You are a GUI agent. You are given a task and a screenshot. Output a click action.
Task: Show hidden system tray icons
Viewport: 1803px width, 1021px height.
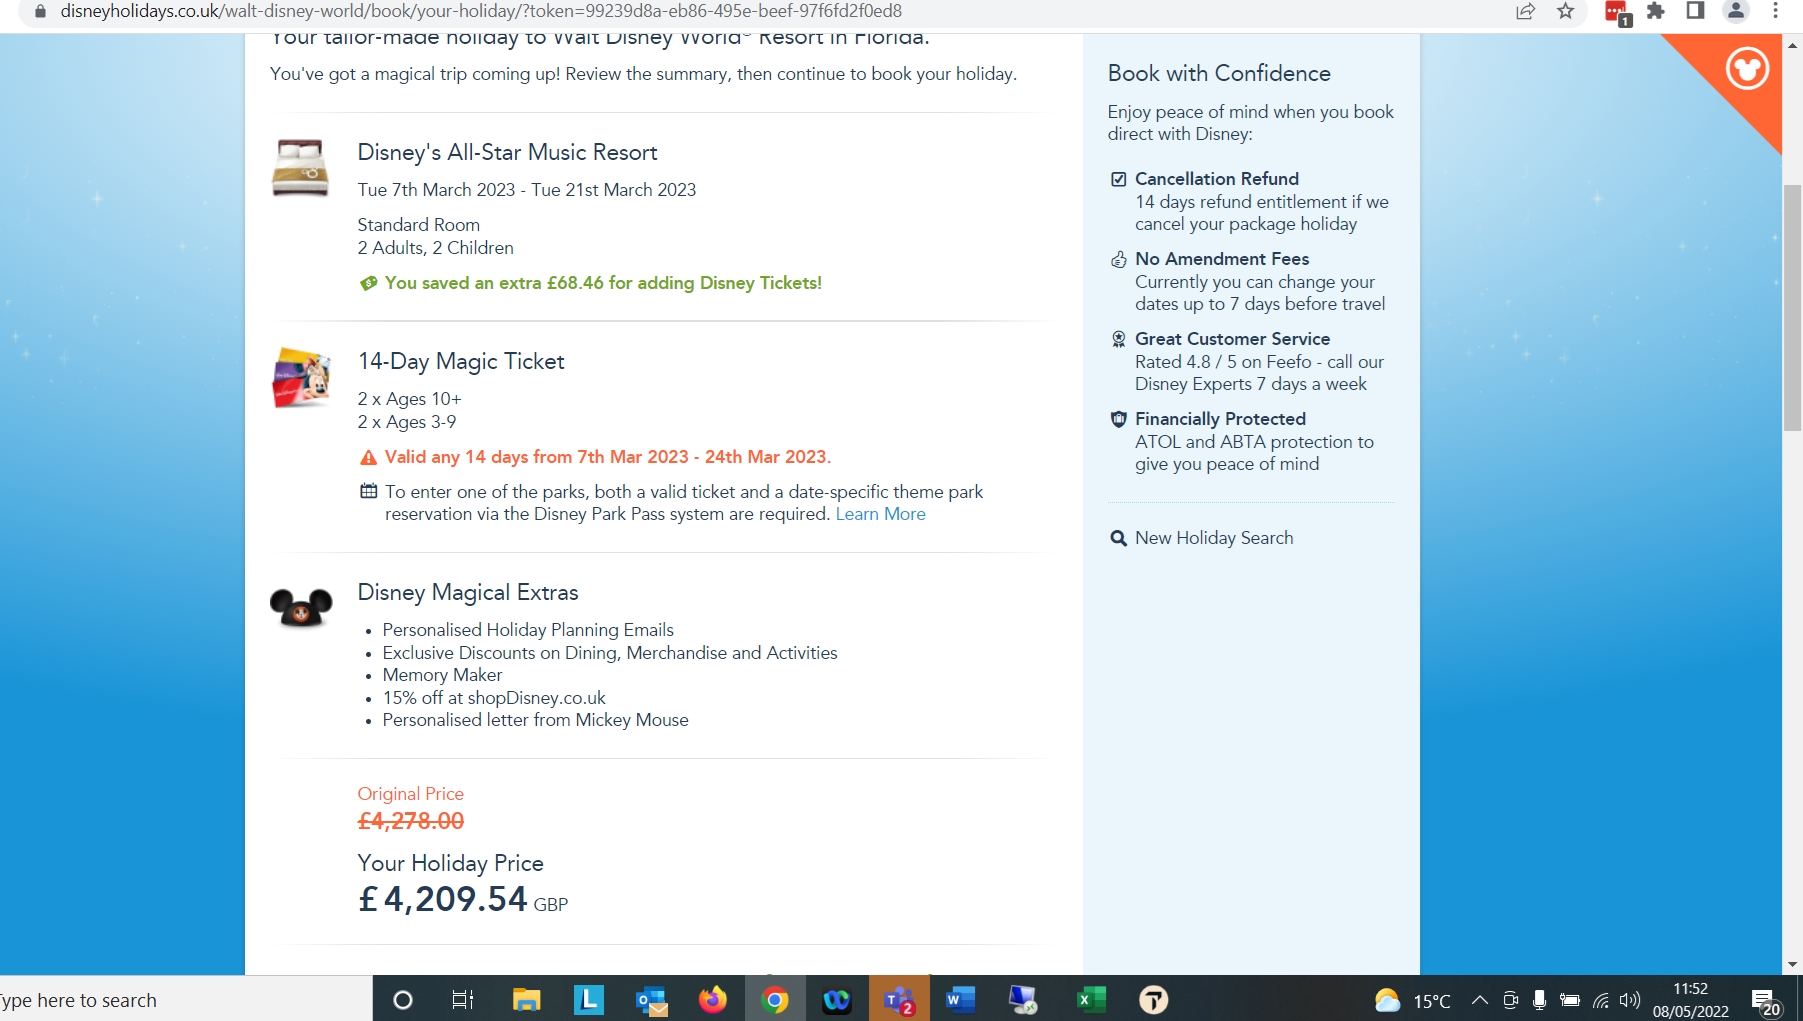(x=1480, y=1000)
